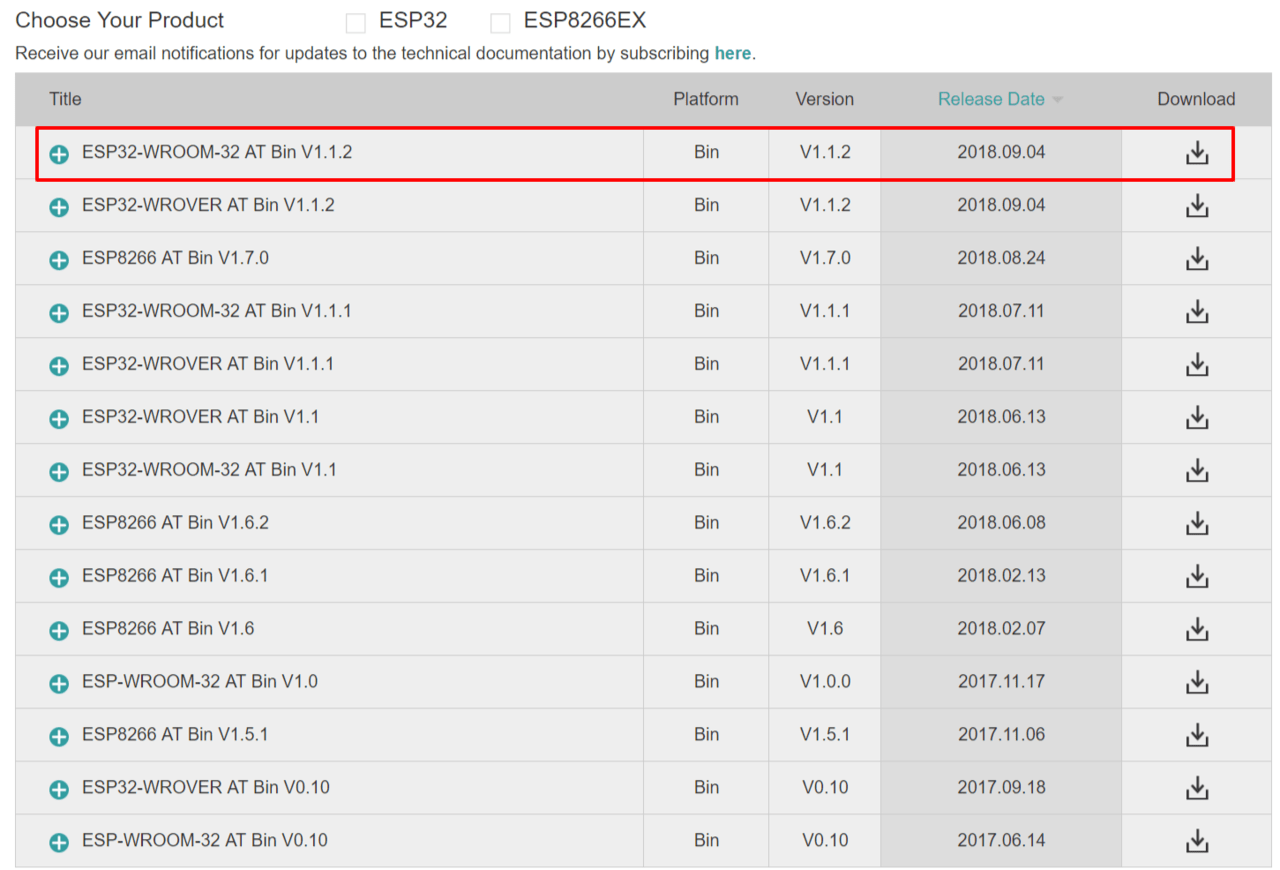The height and width of the screenshot is (870, 1280).
Task: Click the ESP8266 AT Bin V1.6.1 title
Action: coord(175,575)
